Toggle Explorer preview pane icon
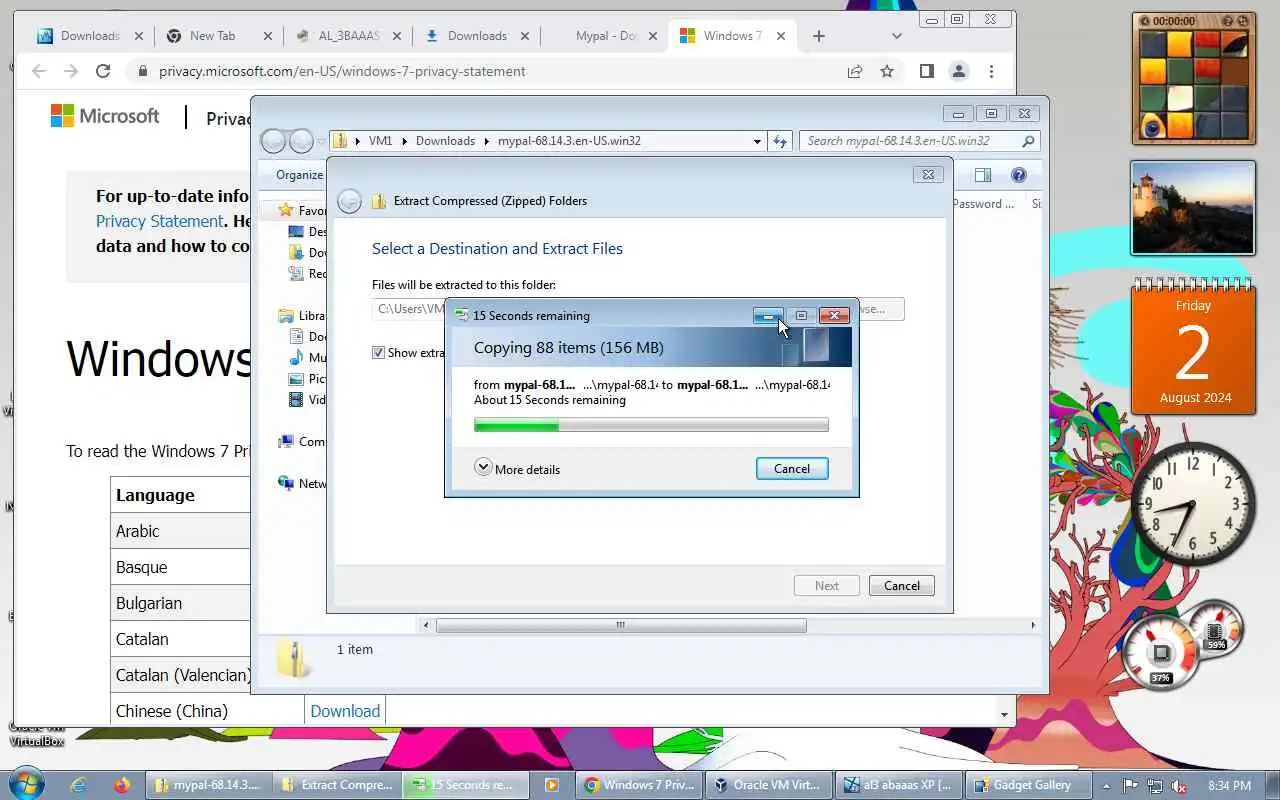1280x800 pixels. tap(983, 175)
